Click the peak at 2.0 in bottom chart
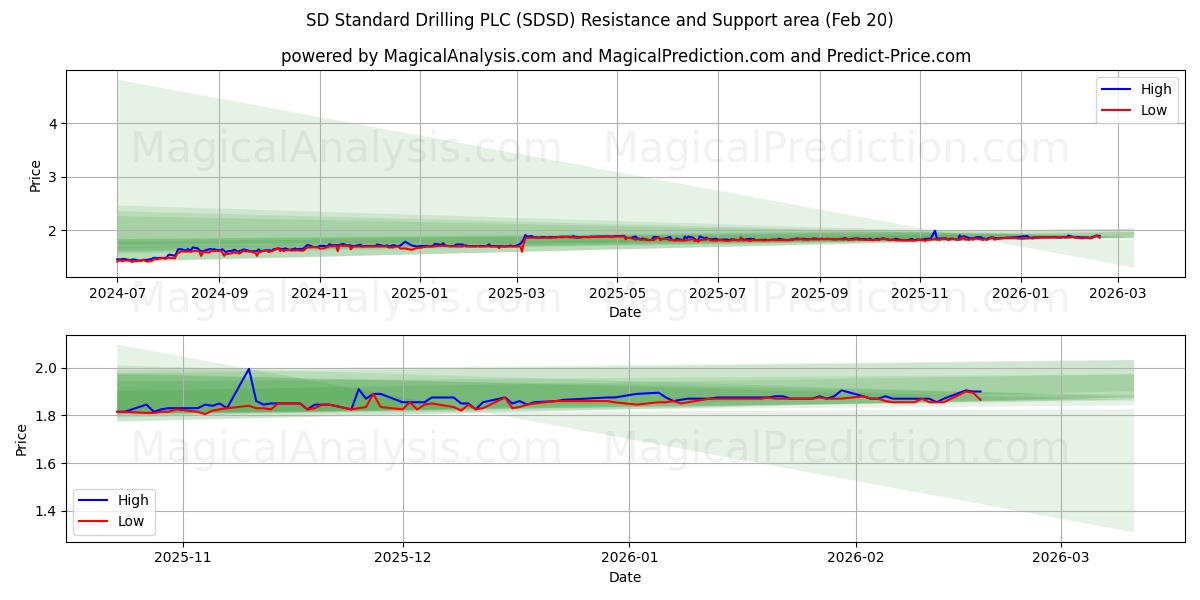Screen dimensions: 1200x600 tap(247, 369)
